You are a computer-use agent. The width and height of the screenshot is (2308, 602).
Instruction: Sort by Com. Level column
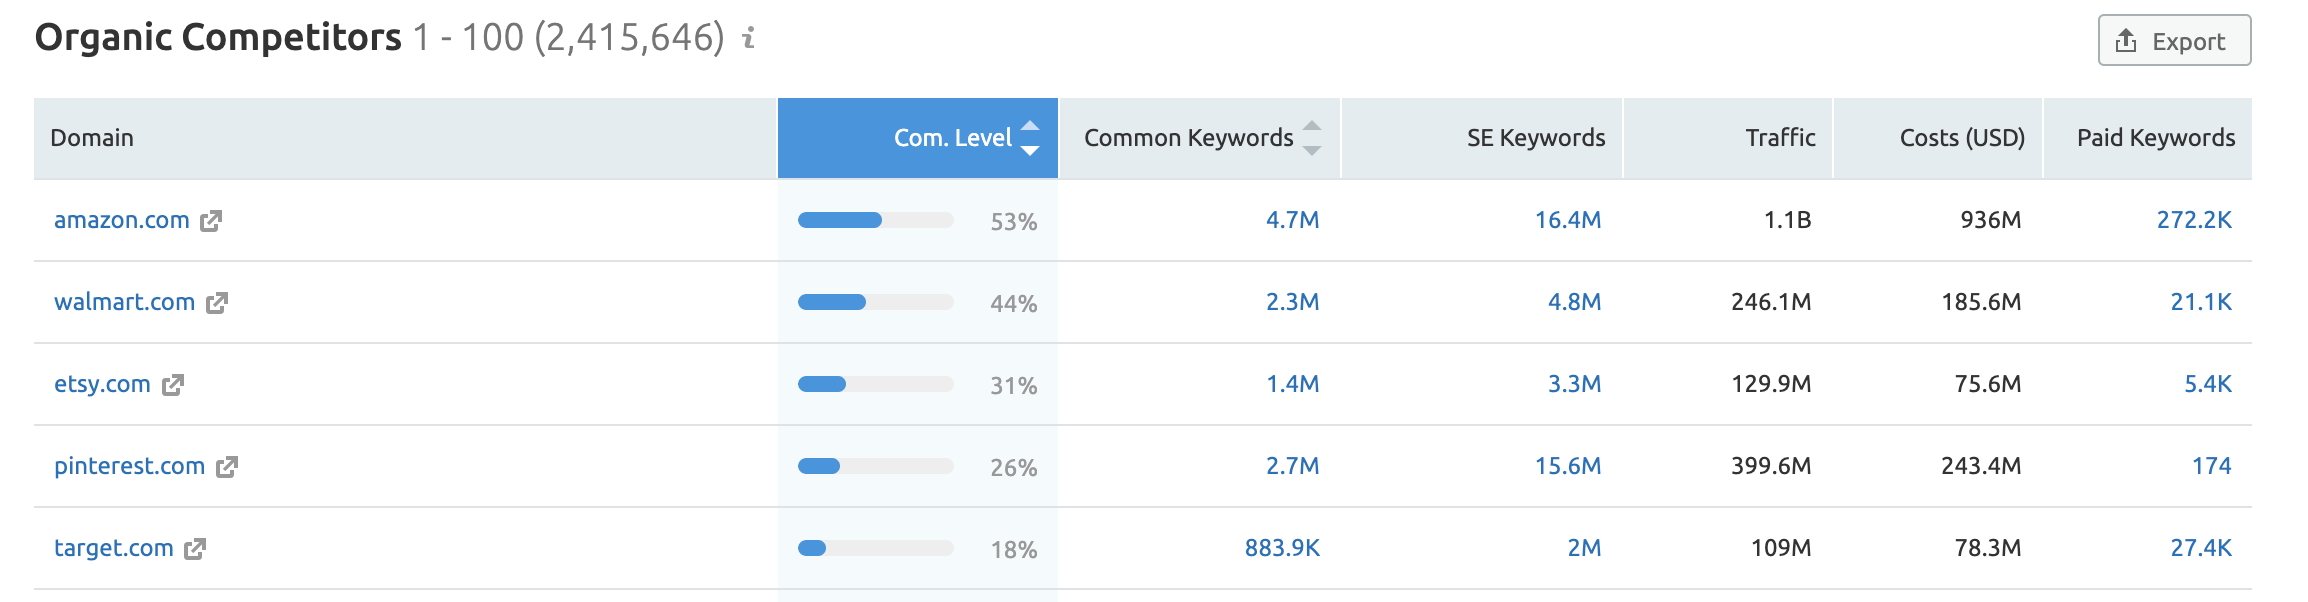pyautogui.click(x=918, y=138)
